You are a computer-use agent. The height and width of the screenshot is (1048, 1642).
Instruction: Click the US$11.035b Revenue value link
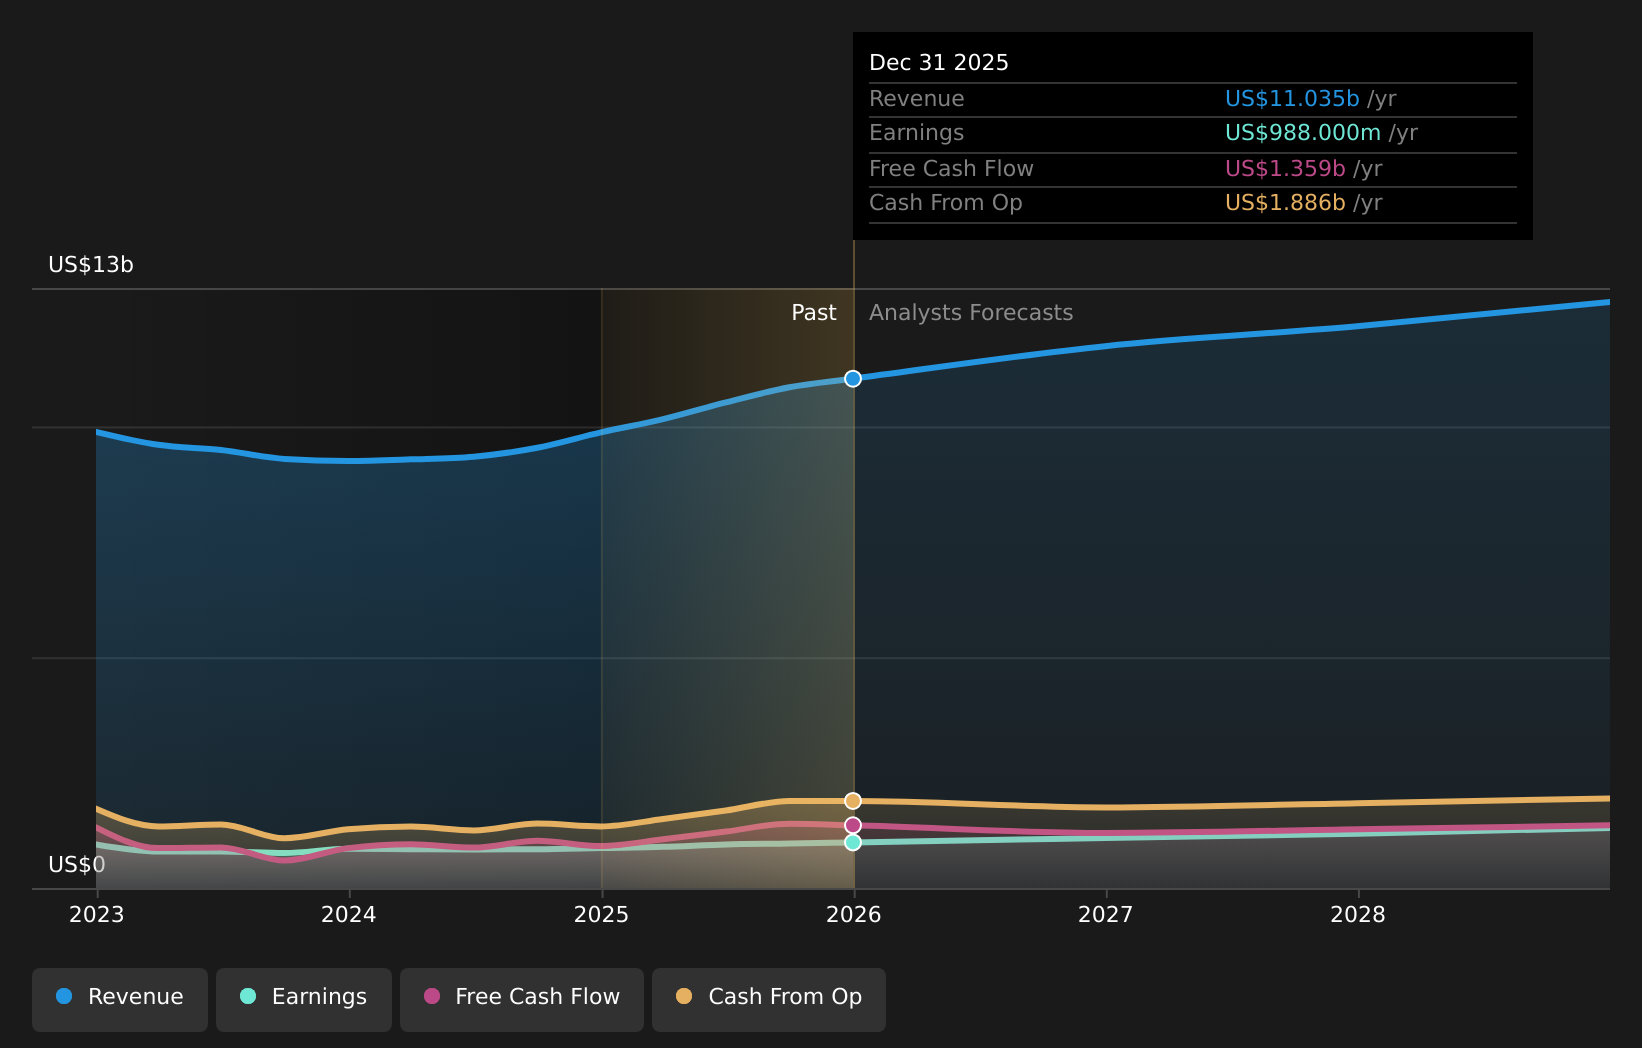tap(1291, 98)
